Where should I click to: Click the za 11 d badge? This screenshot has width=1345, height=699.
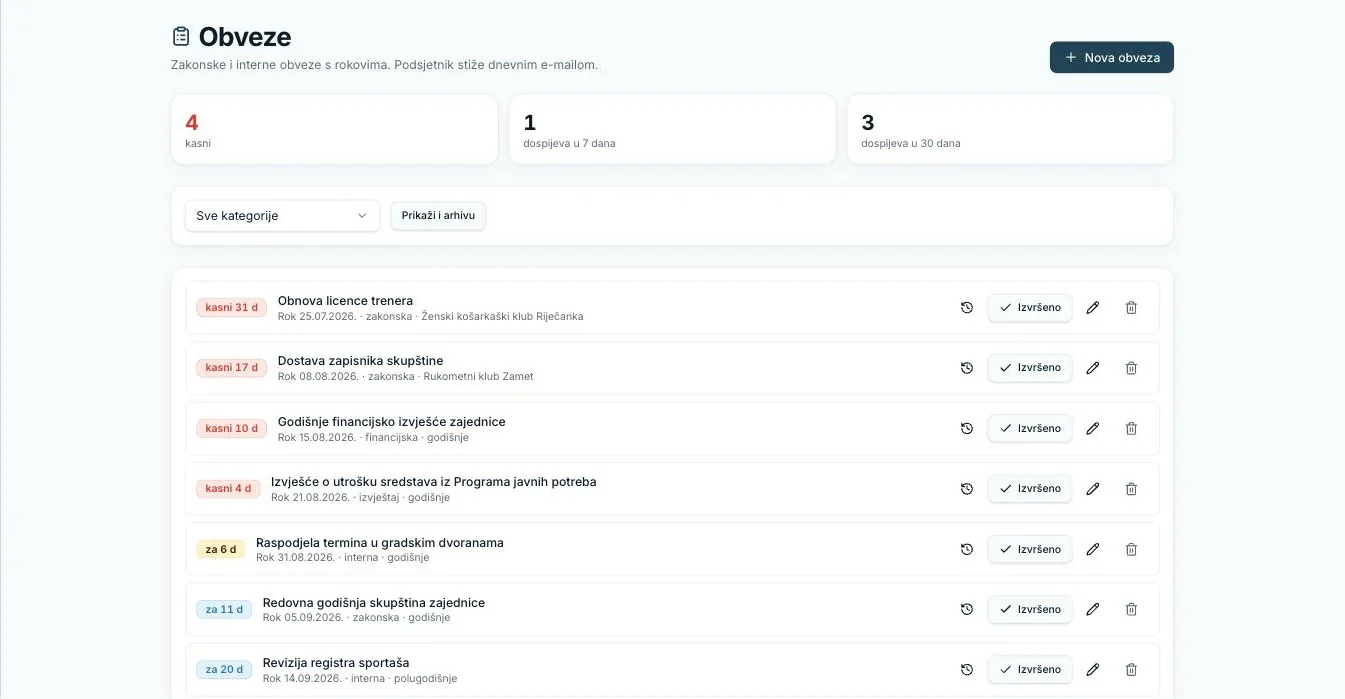(224, 609)
